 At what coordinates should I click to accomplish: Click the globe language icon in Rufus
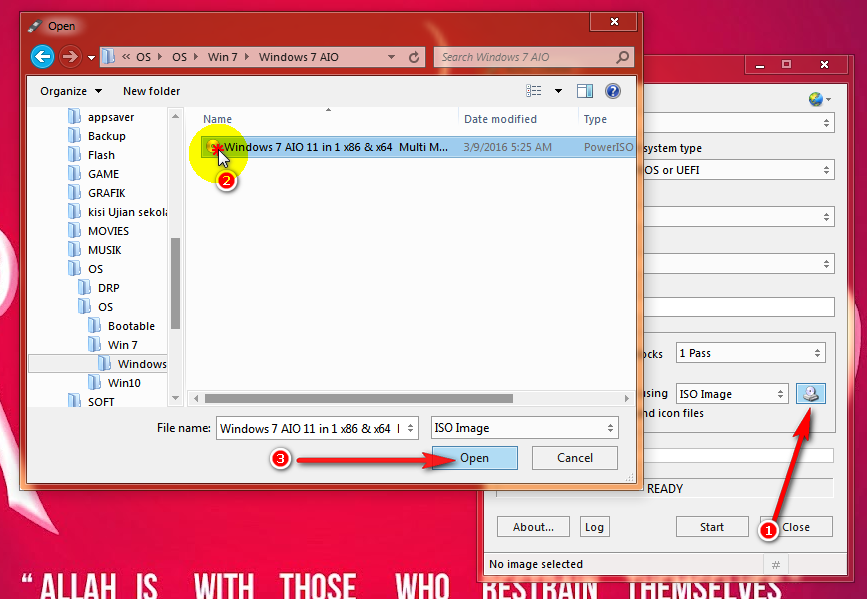pyautogui.click(x=816, y=99)
